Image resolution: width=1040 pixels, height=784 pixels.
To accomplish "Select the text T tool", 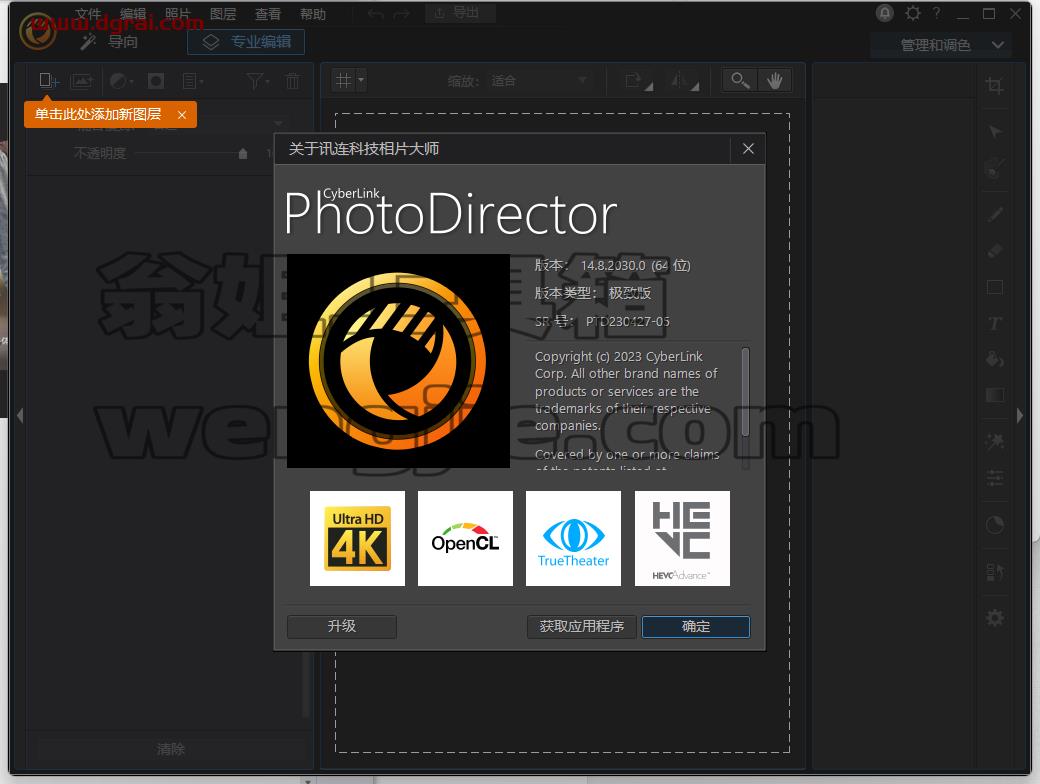I will coord(994,323).
